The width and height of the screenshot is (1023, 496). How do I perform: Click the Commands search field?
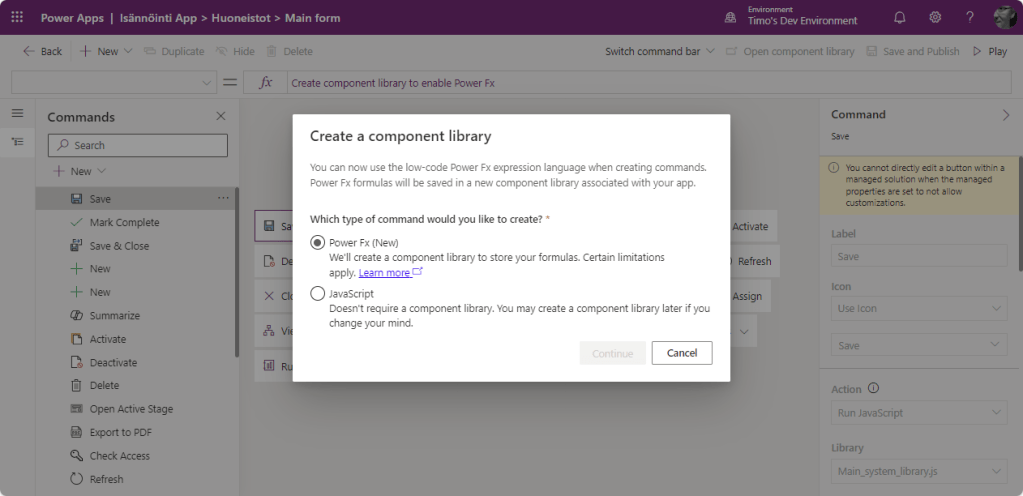(138, 146)
